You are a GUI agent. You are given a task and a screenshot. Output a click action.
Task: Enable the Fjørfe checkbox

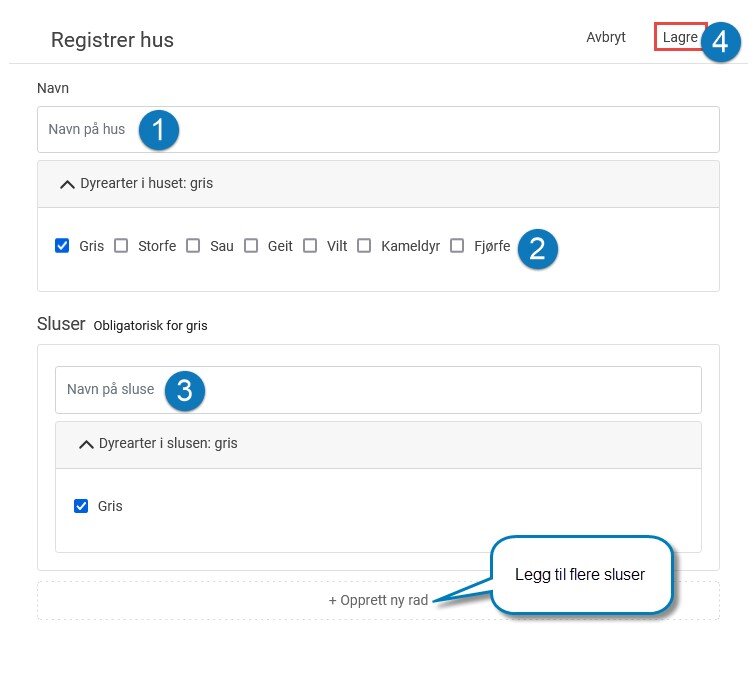pyautogui.click(x=457, y=245)
